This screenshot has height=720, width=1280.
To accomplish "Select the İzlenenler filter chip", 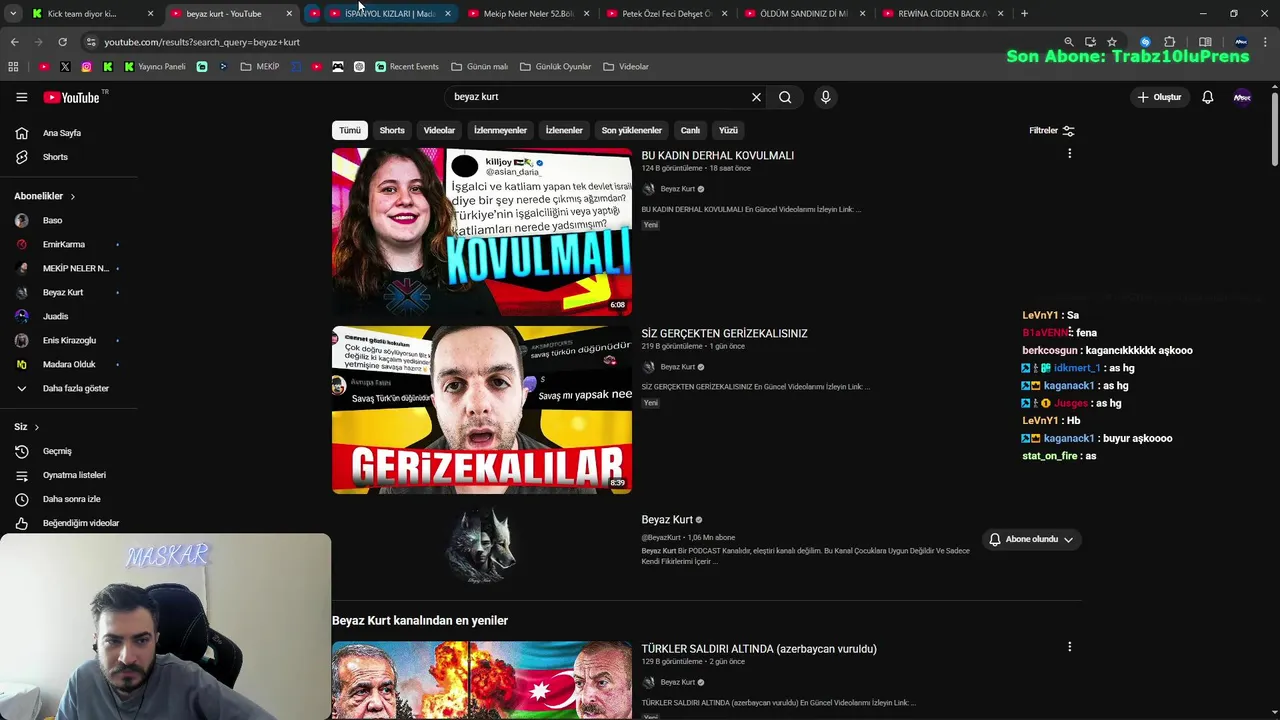I will click(x=564, y=130).
